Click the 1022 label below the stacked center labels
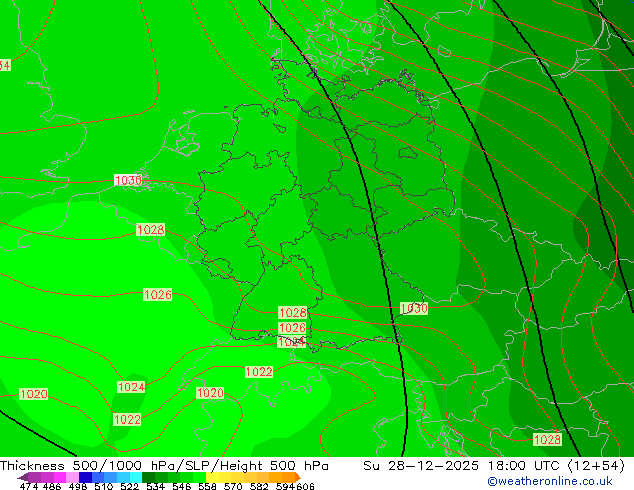This screenshot has width=634, height=490. click(x=259, y=372)
